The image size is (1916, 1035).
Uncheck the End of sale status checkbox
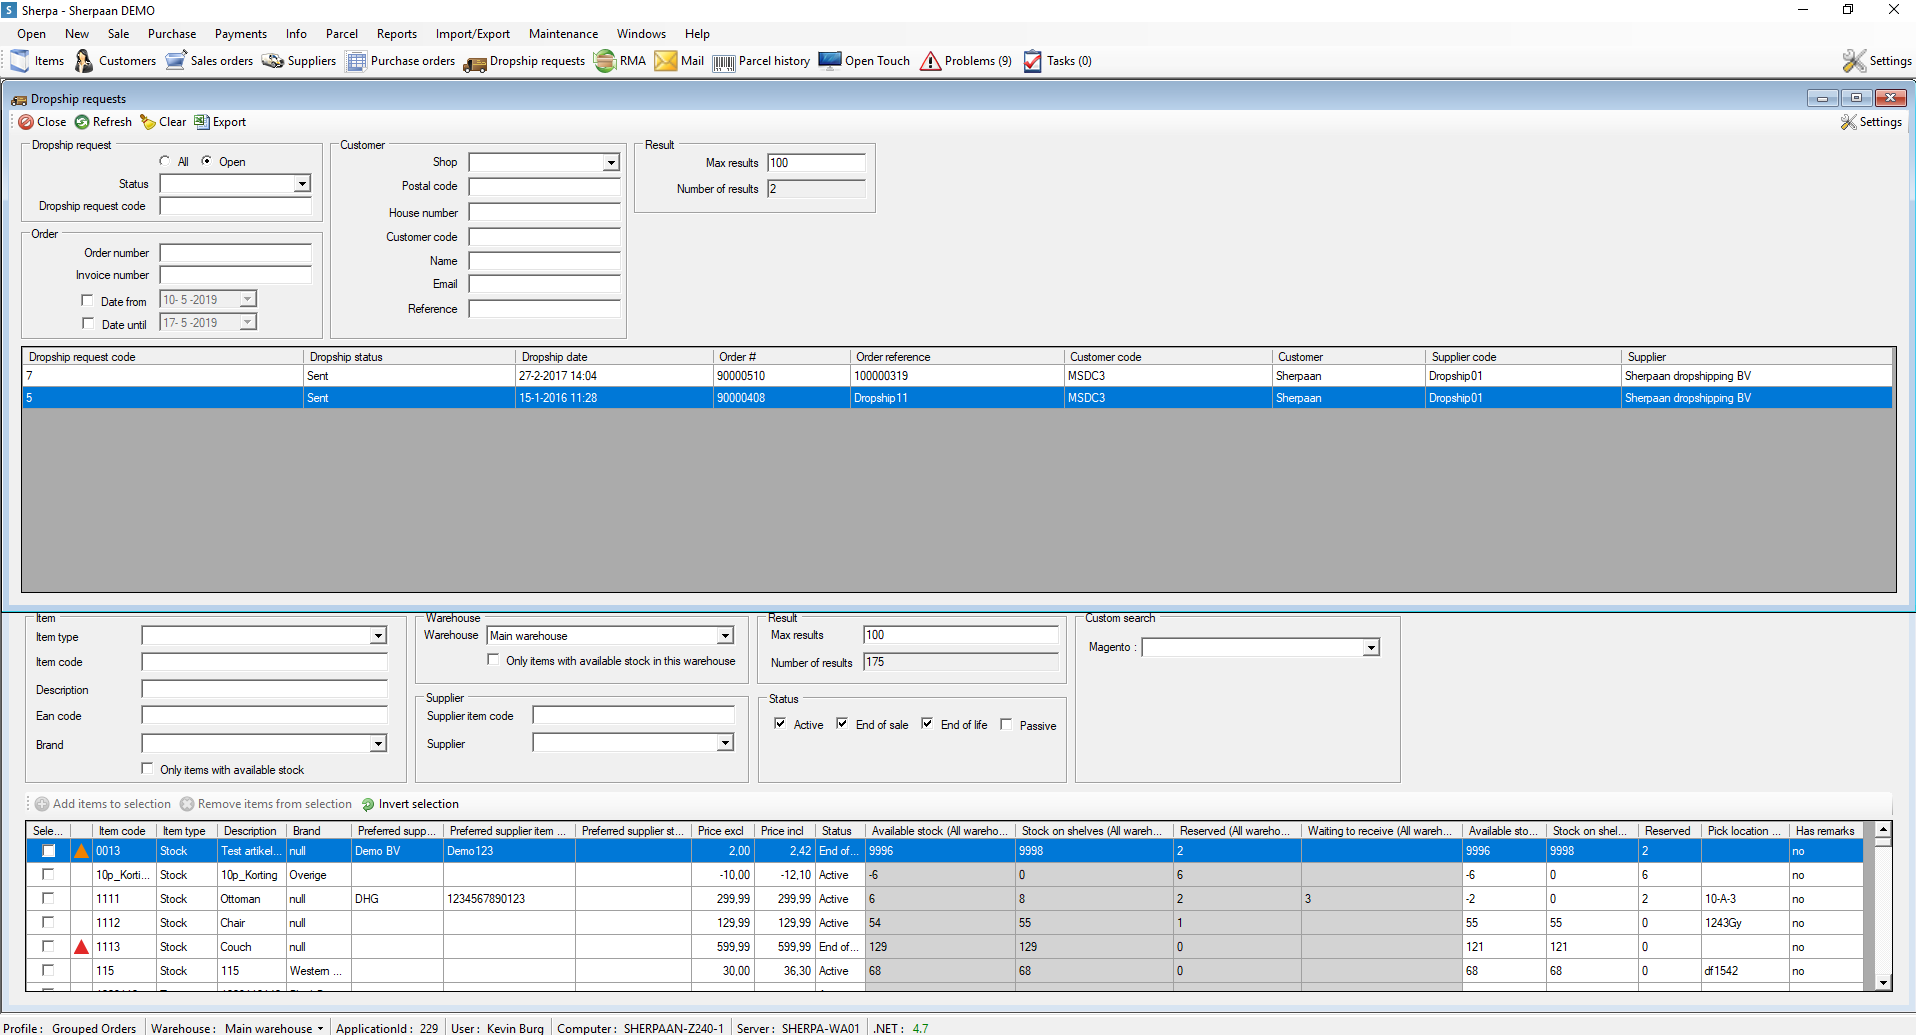point(842,724)
